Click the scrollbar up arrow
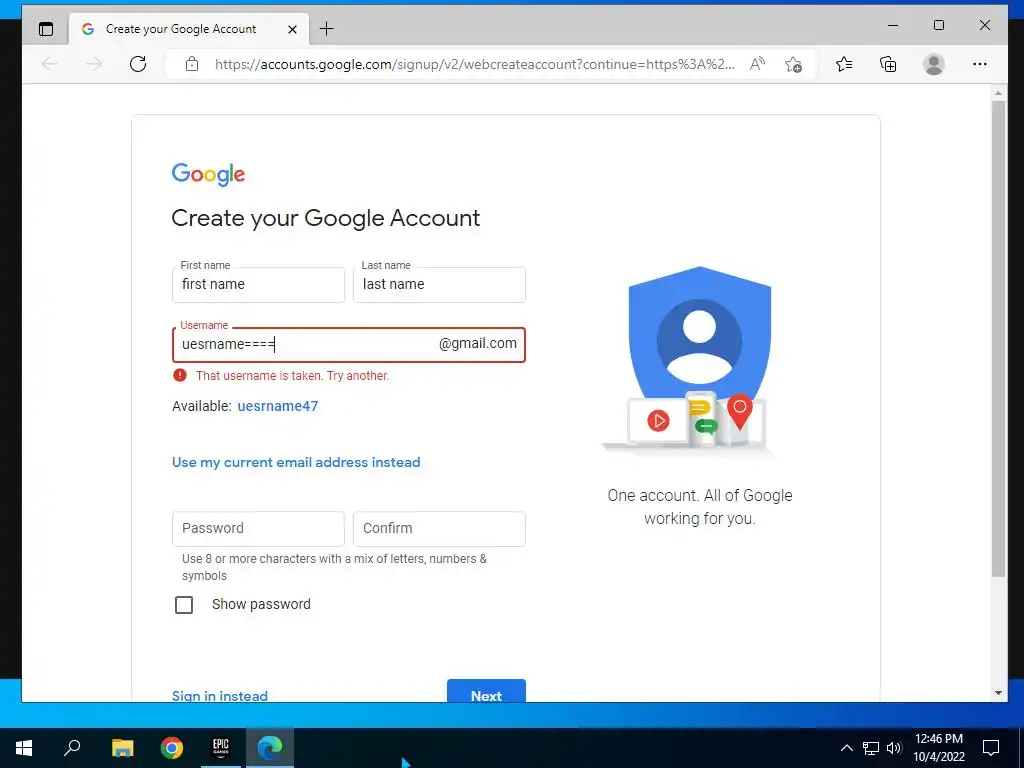Image resolution: width=1024 pixels, height=768 pixels. 998,93
